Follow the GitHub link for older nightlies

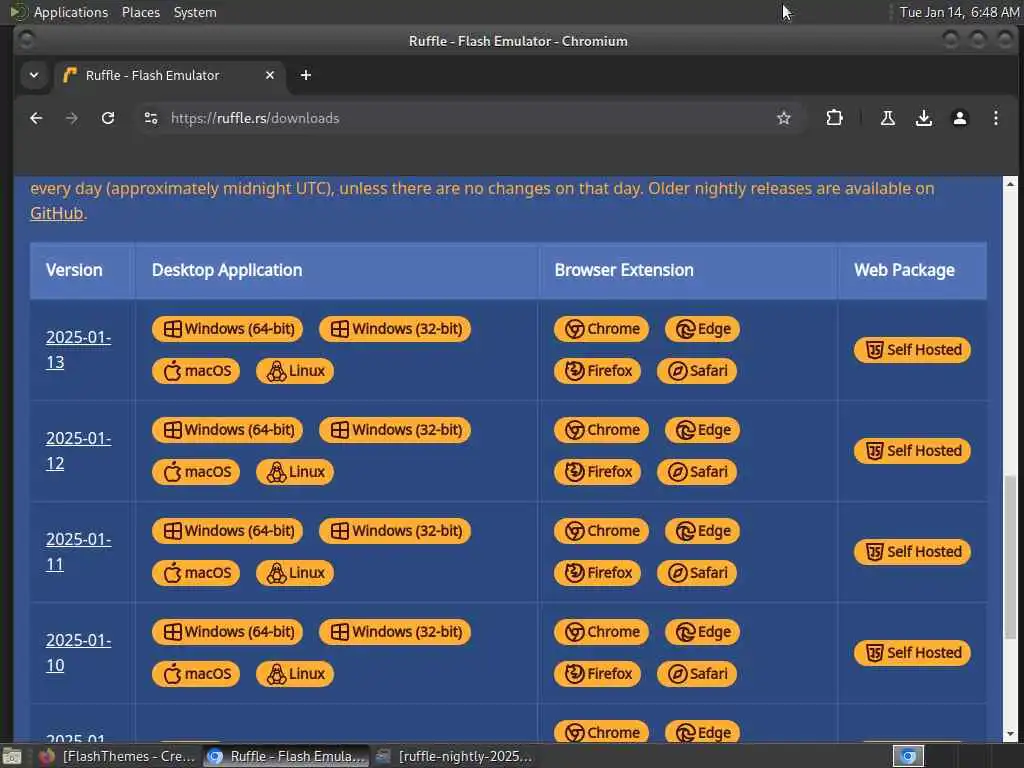57,213
